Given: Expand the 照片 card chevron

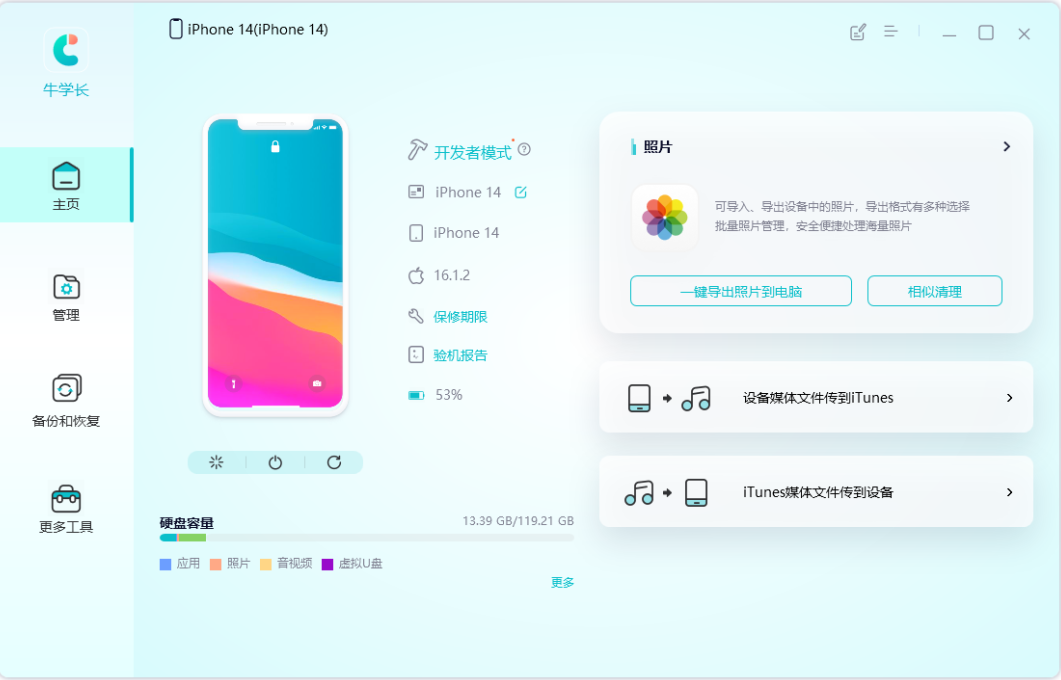Looking at the screenshot, I should [1007, 146].
